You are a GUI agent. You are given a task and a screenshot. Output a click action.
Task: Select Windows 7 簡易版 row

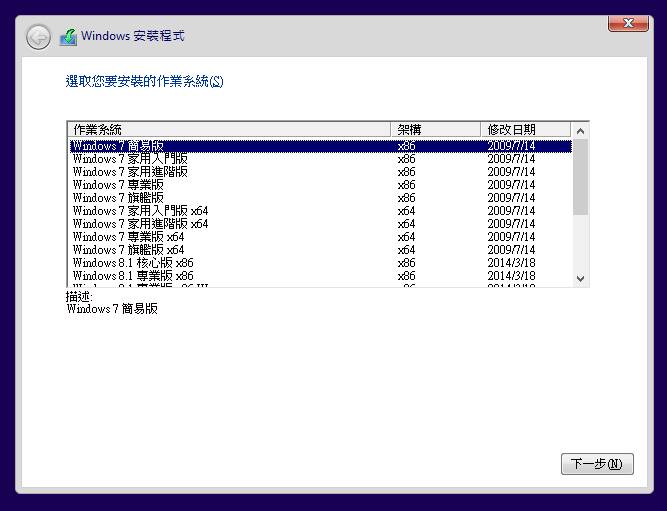[321, 146]
